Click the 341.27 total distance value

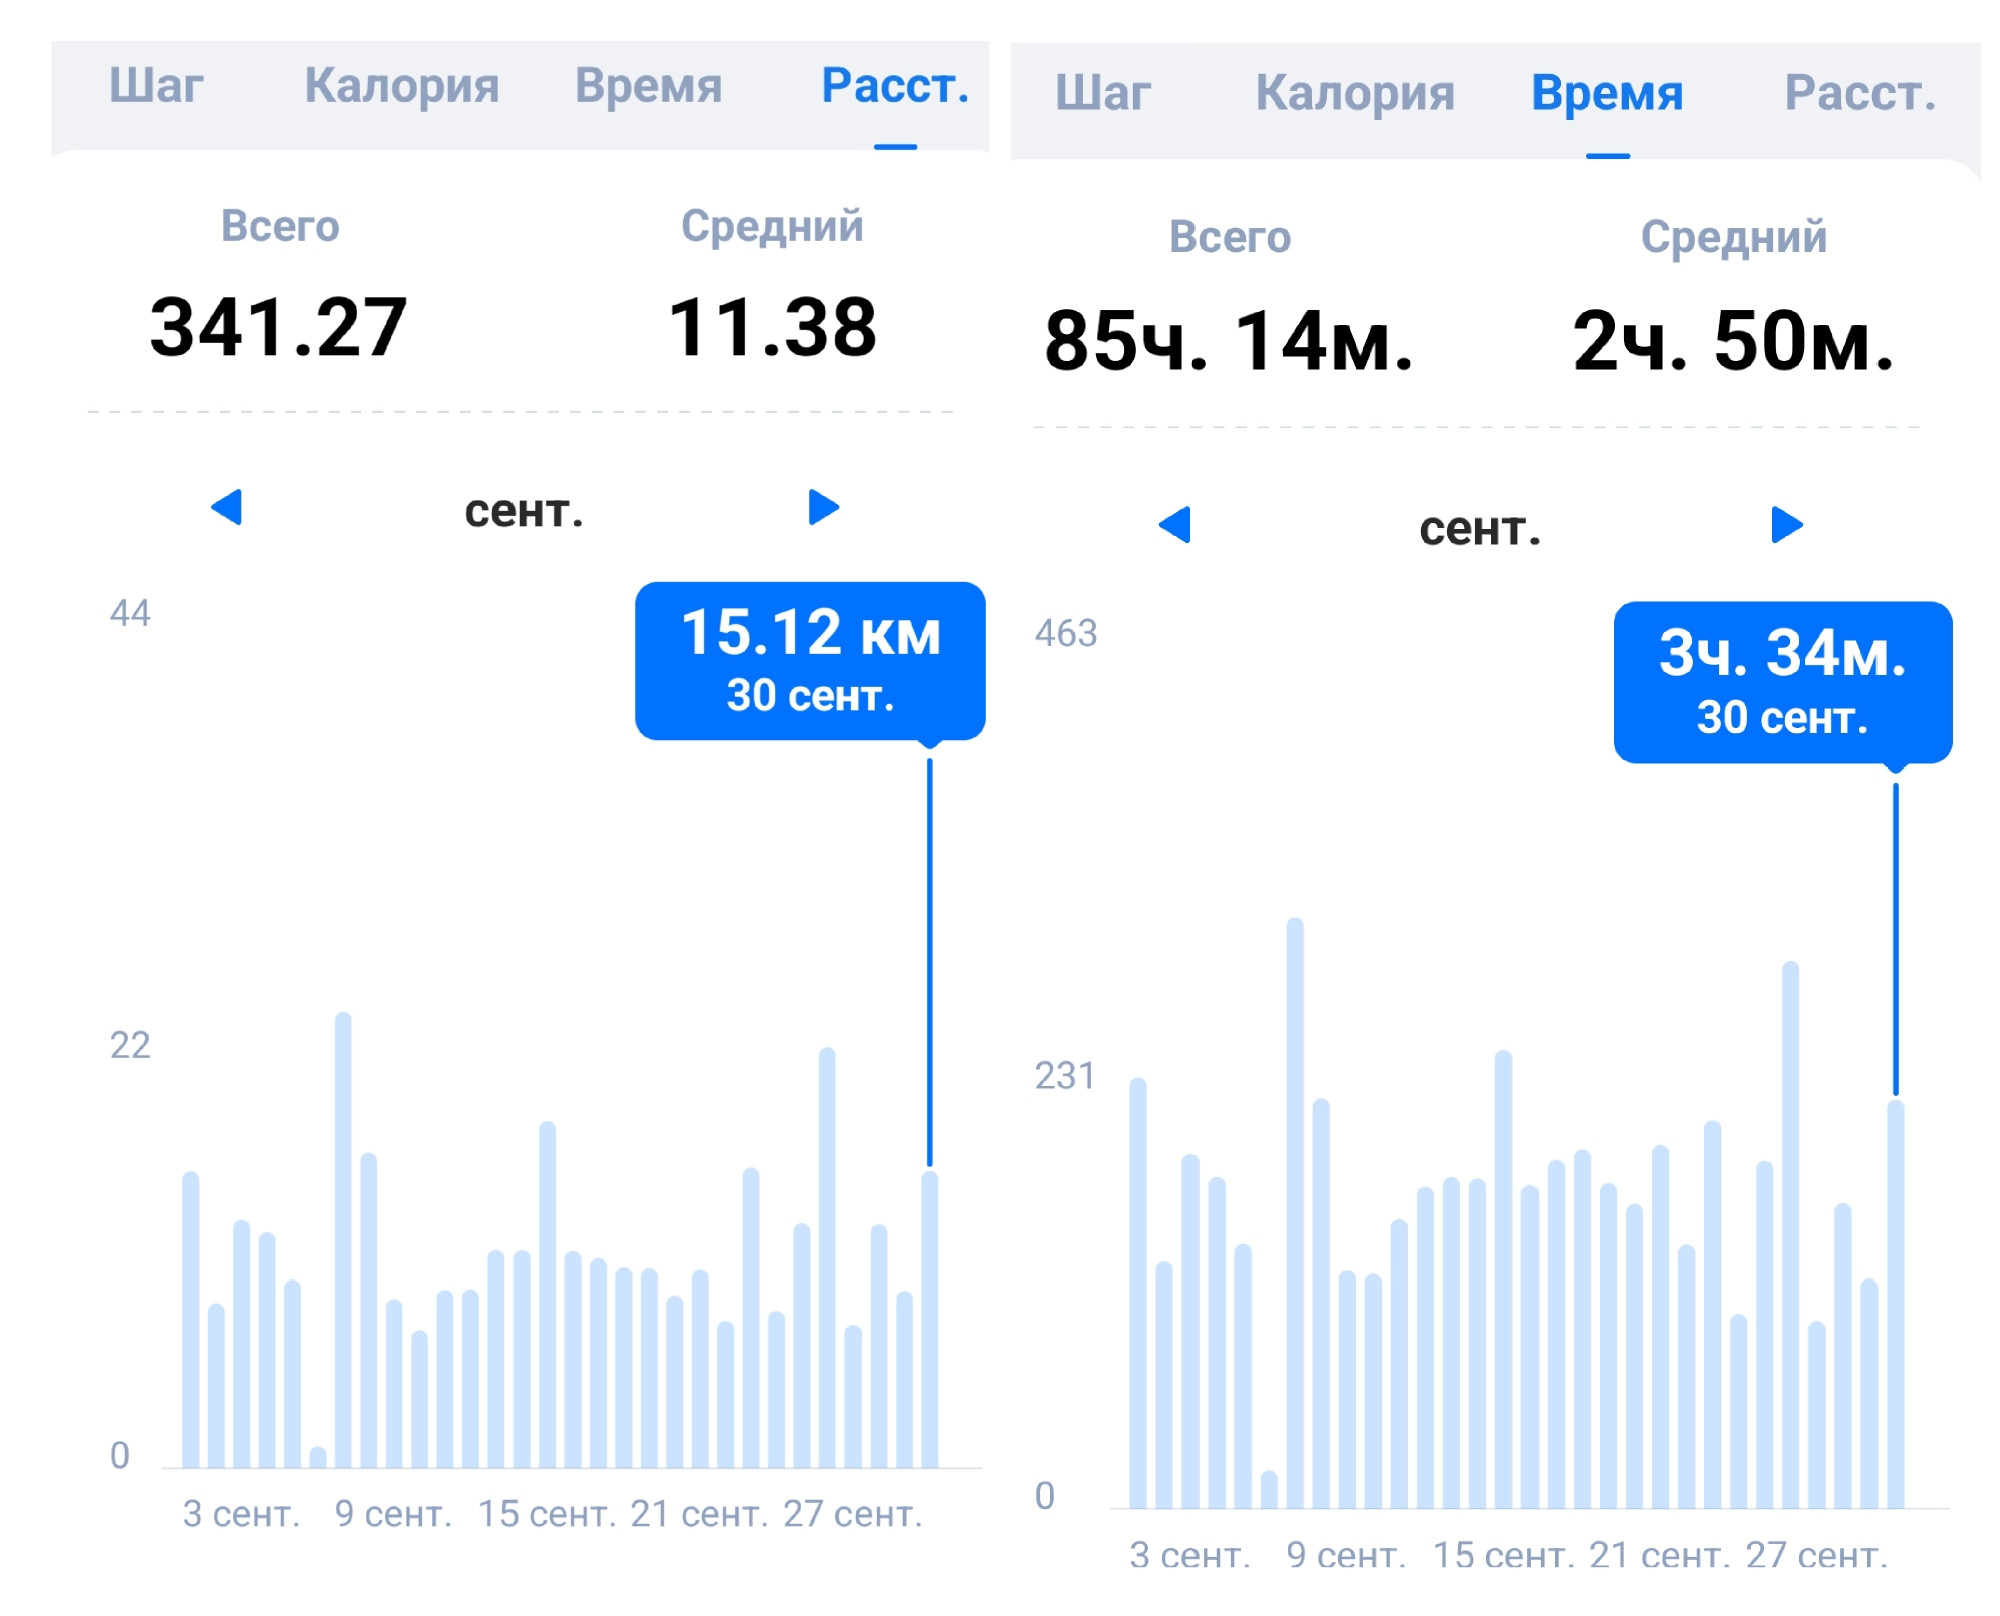coord(278,328)
